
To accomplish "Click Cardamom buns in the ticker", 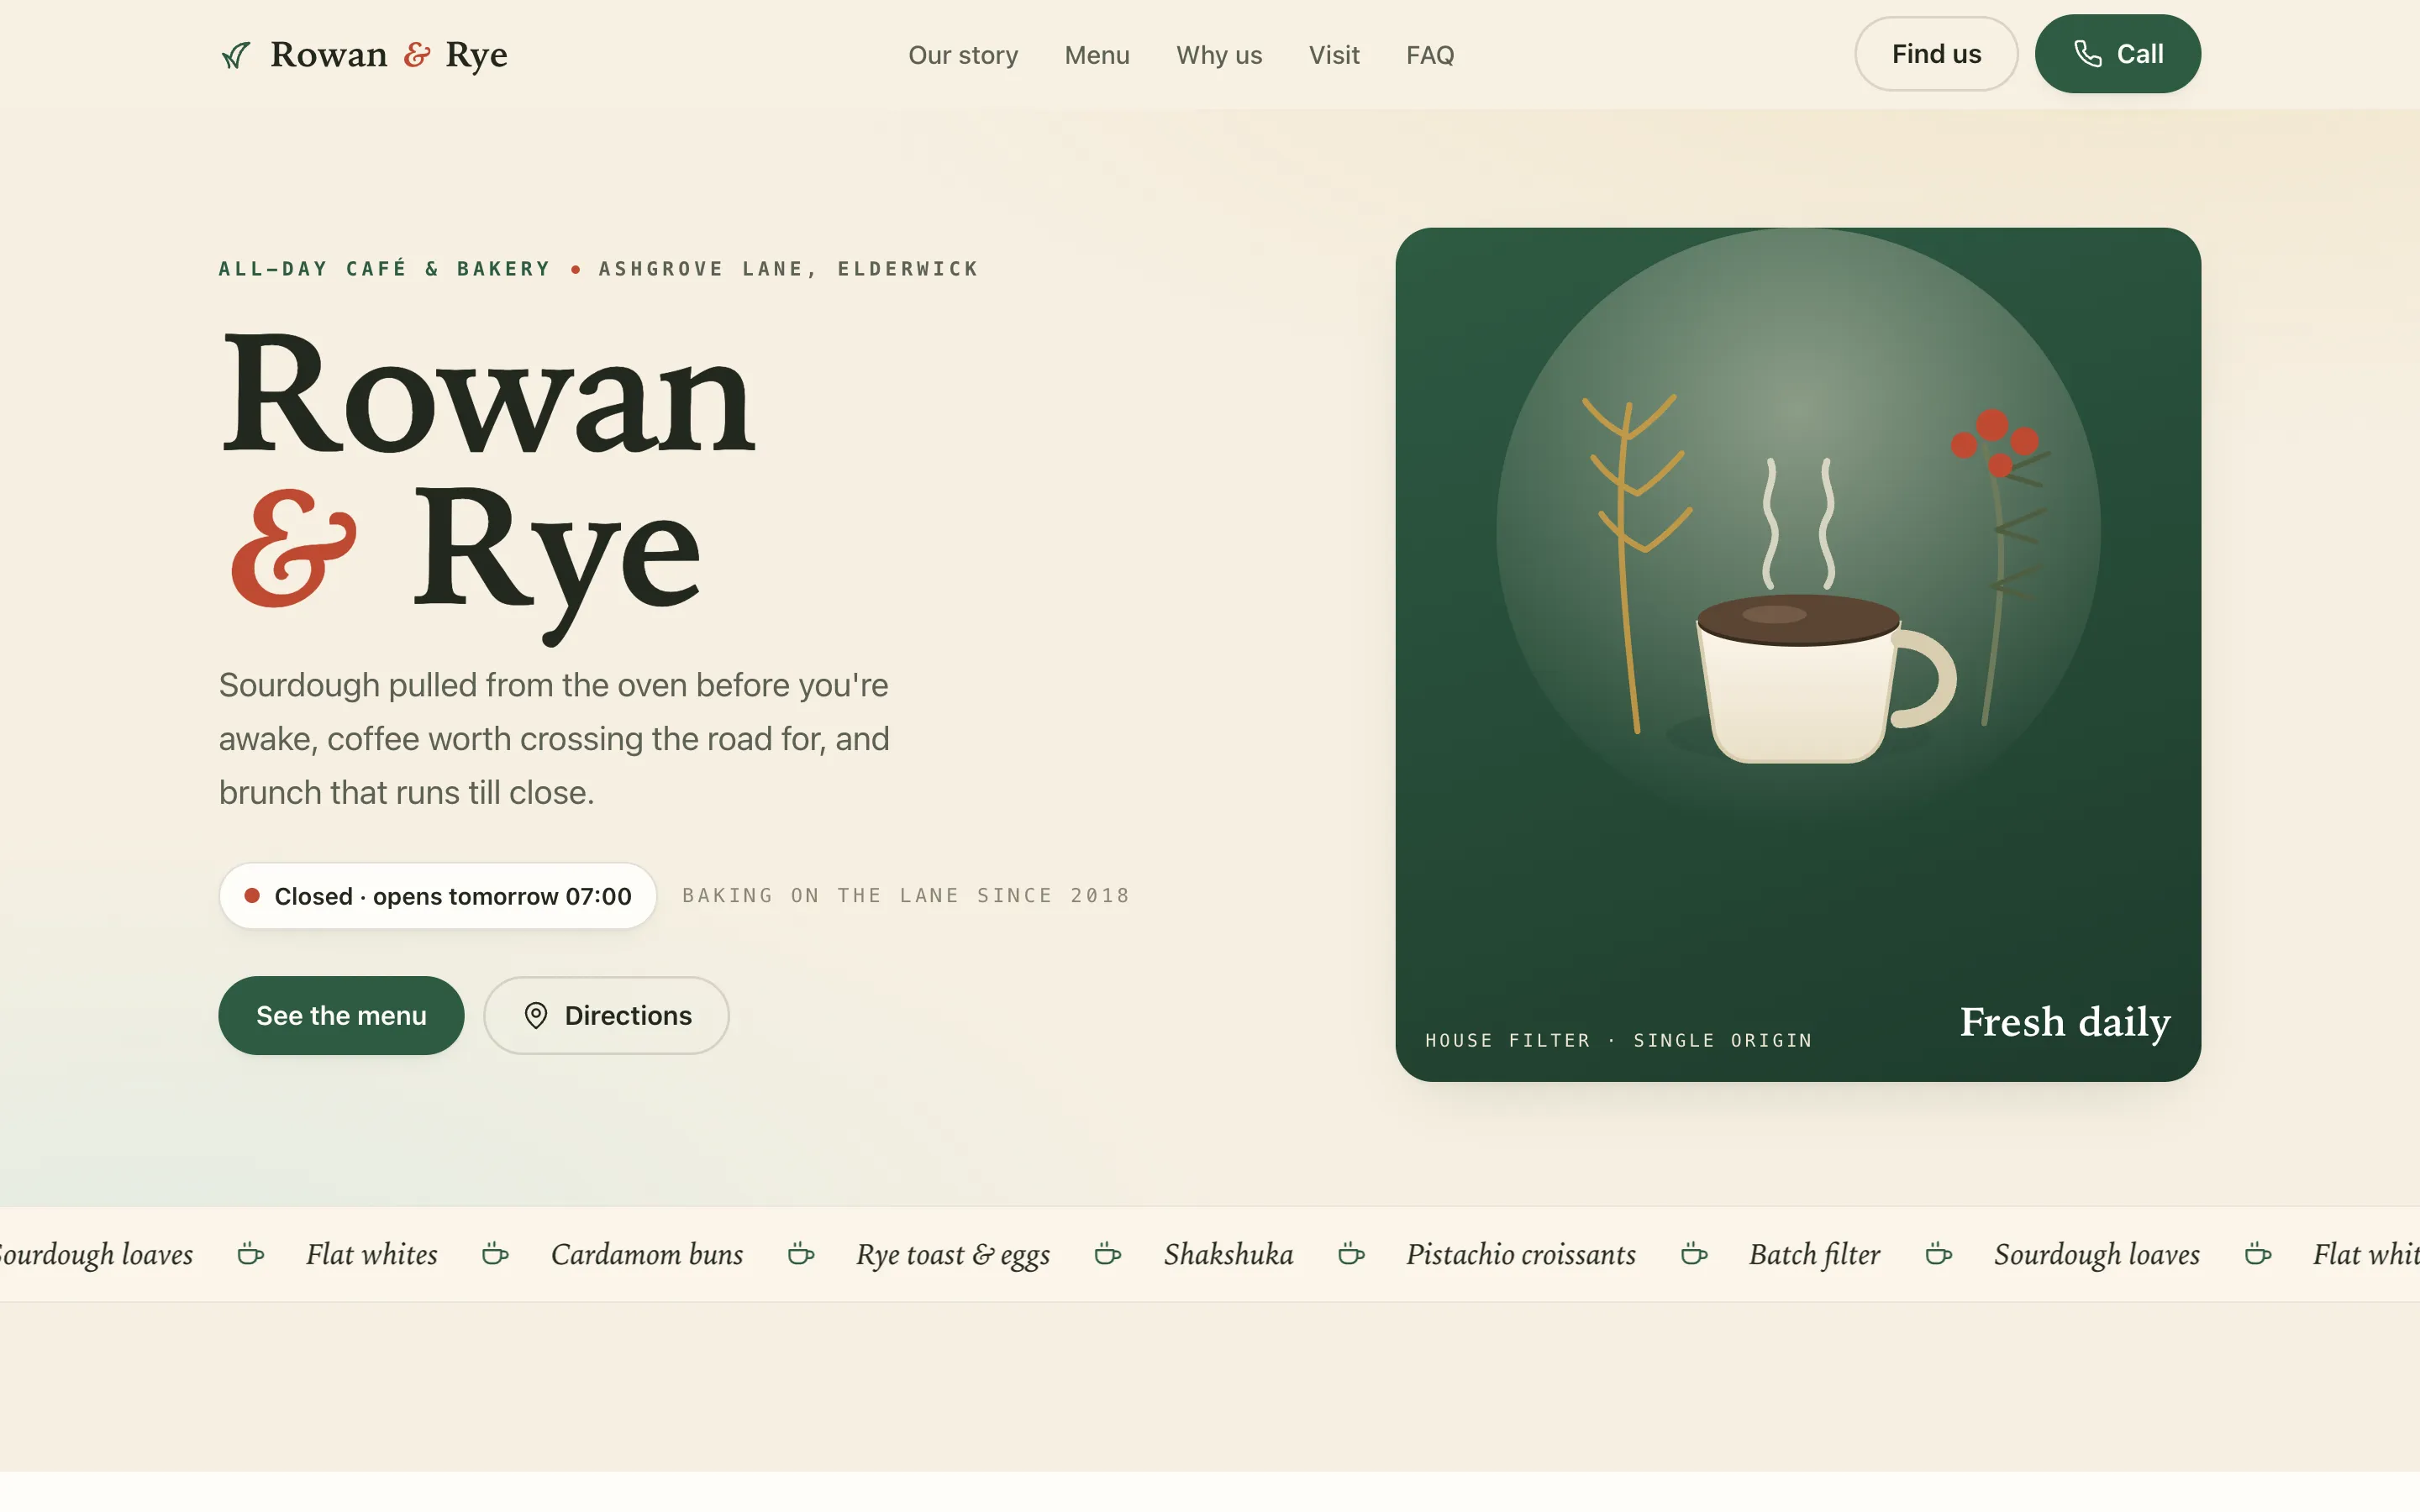I will 647,1254.
